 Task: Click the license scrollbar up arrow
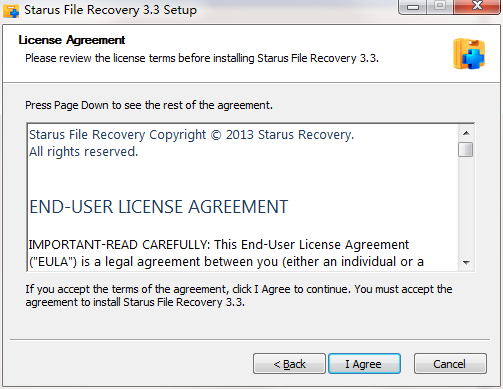click(x=466, y=133)
